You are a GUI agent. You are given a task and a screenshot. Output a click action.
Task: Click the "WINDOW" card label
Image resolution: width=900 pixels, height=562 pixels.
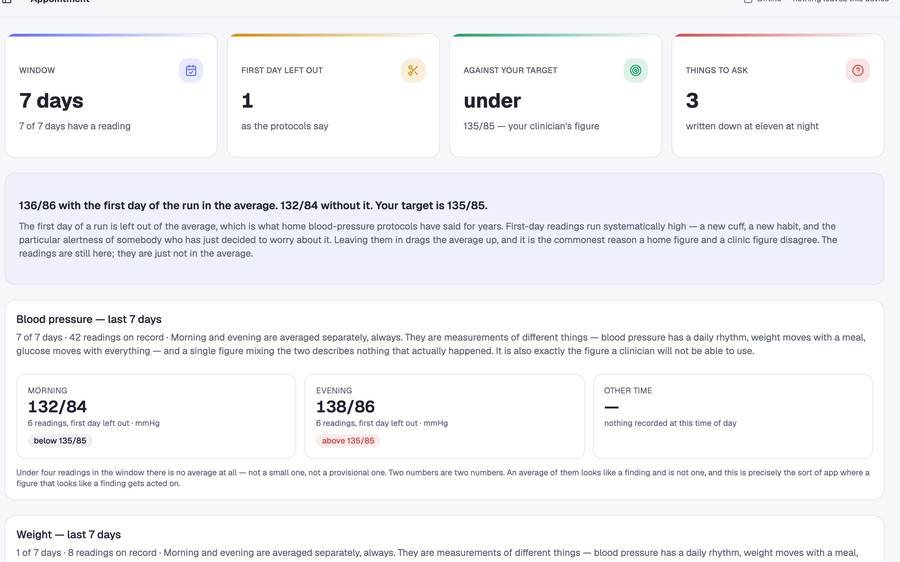pyautogui.click(x=37, y=70)
